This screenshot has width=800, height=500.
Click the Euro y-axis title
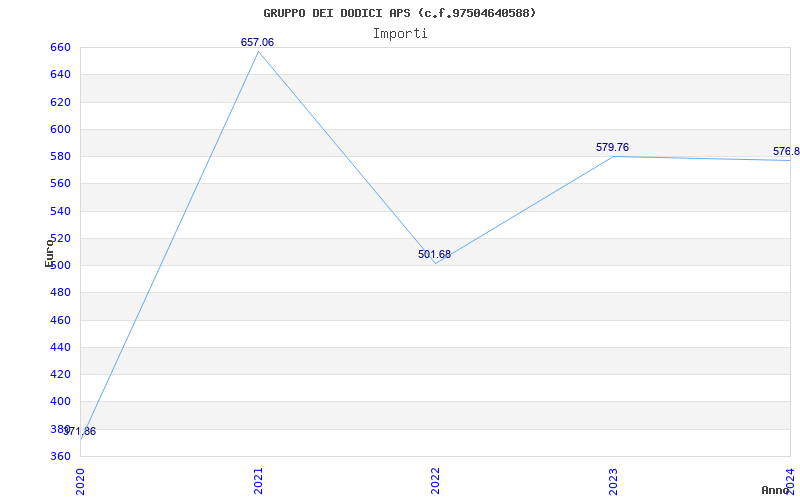tap(49, 253)
